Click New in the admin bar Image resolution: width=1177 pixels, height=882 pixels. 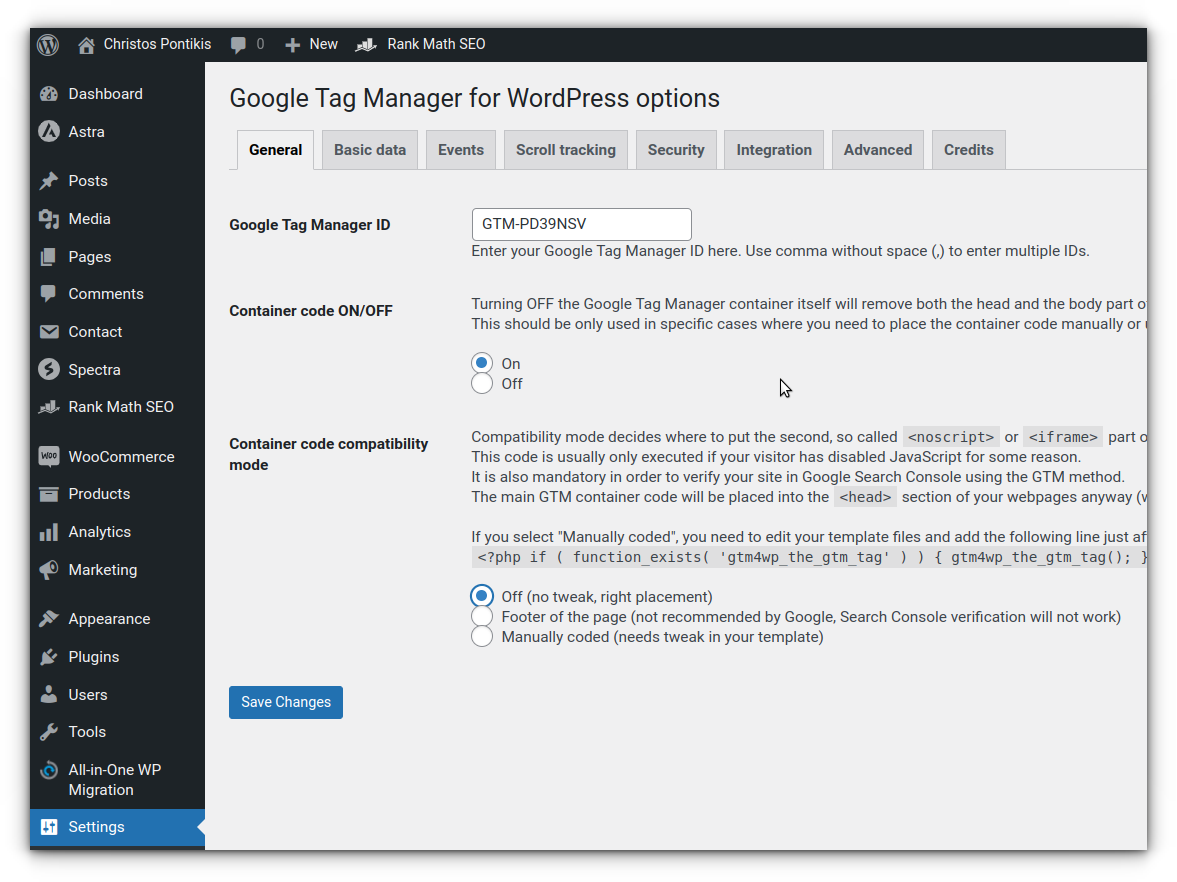324,44
